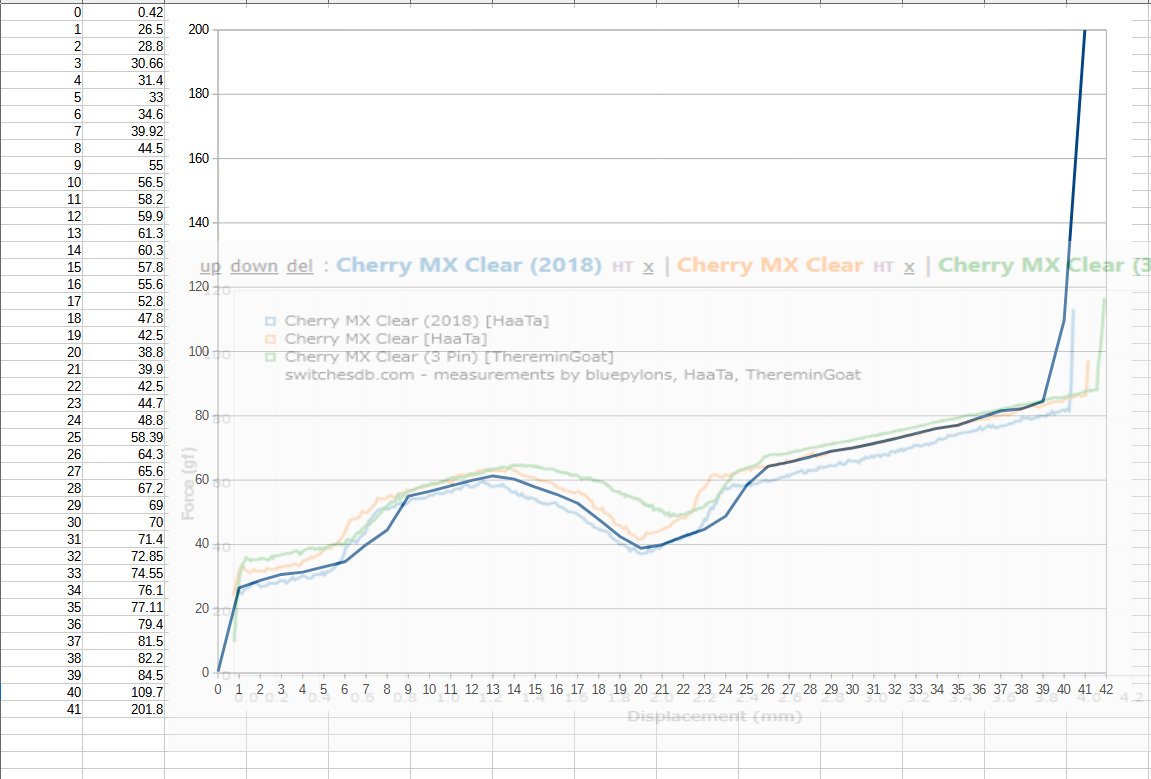
Task: Select the cell with value 71.4
Action: pyautogui.click(x=124, y=539)
